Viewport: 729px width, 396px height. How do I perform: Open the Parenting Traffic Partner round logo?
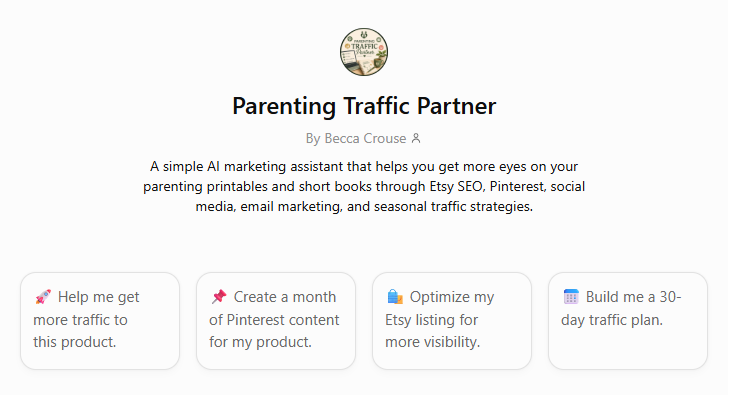[364, 52]
